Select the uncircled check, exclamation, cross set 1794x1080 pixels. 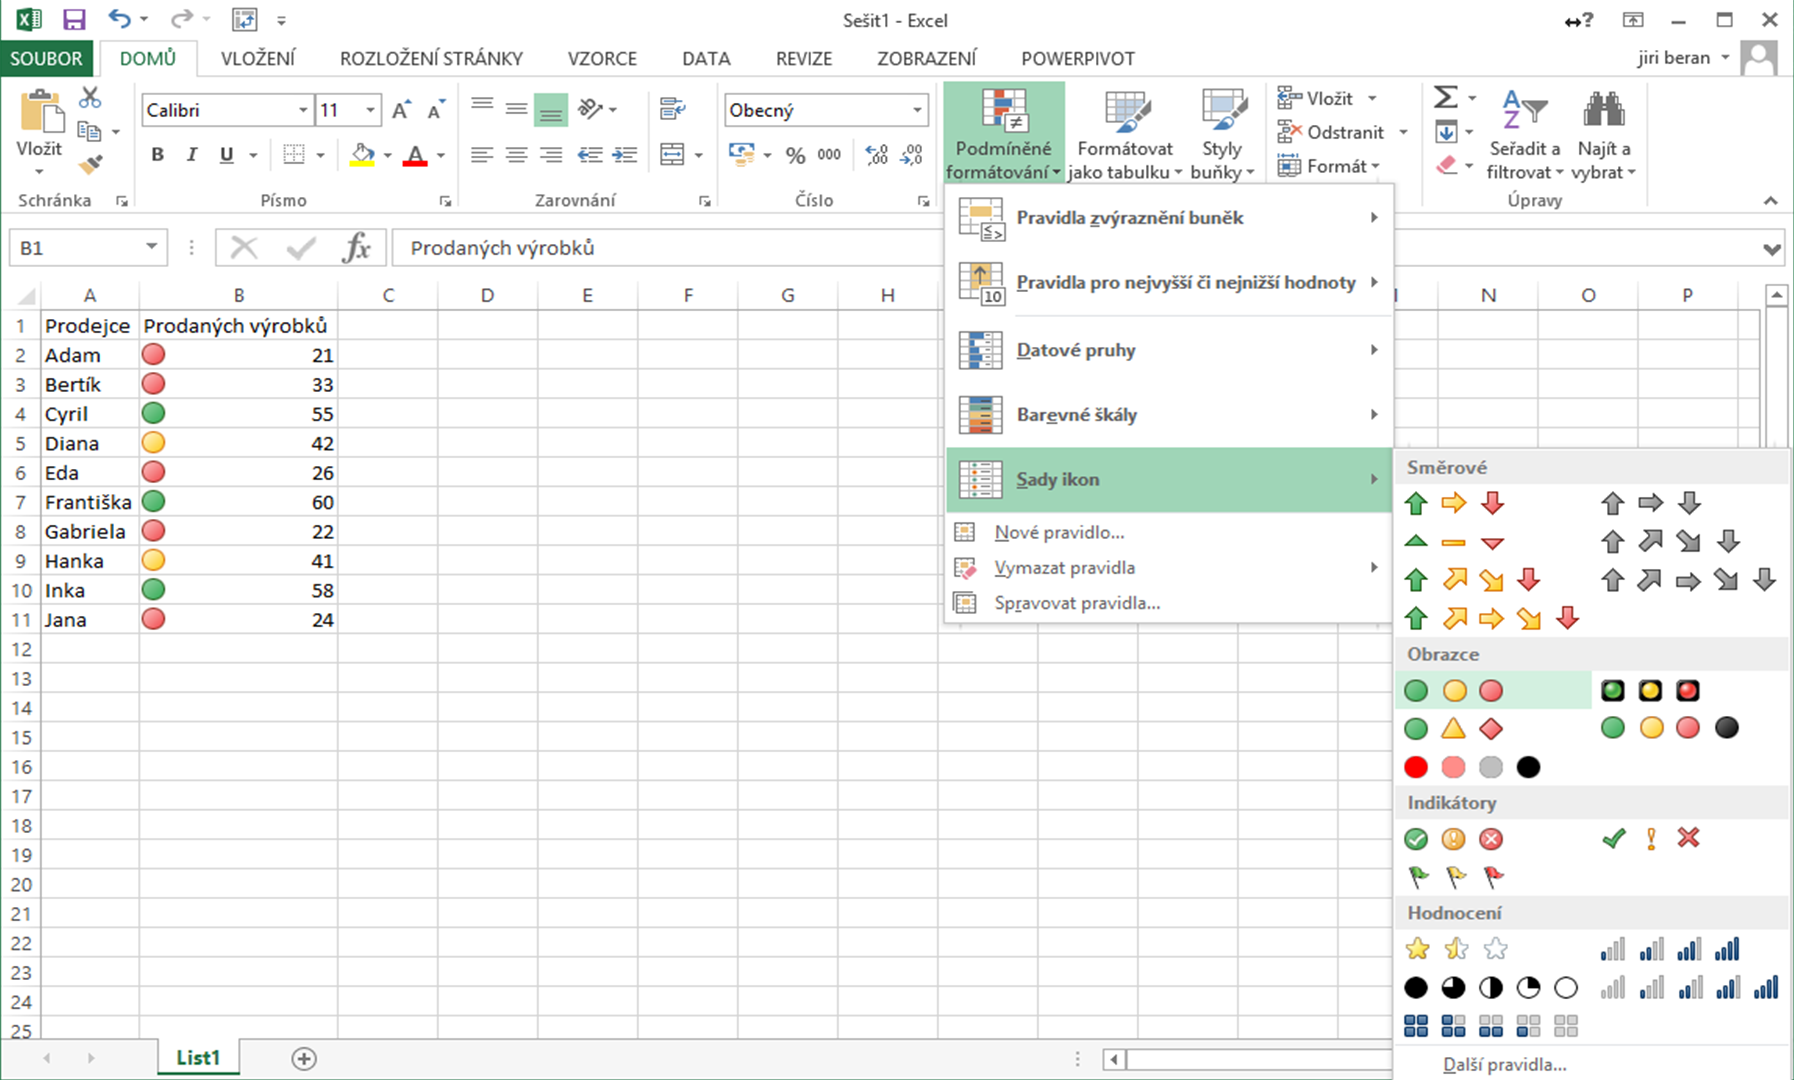point(1650,839)
